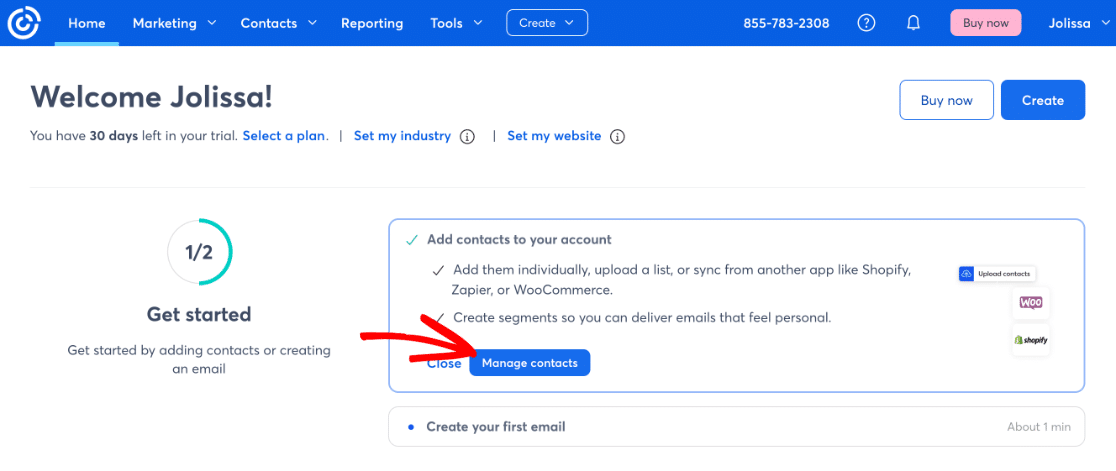Click the Shopify logo tile
Screen dimensions: 1116x471
[1031, 340]
